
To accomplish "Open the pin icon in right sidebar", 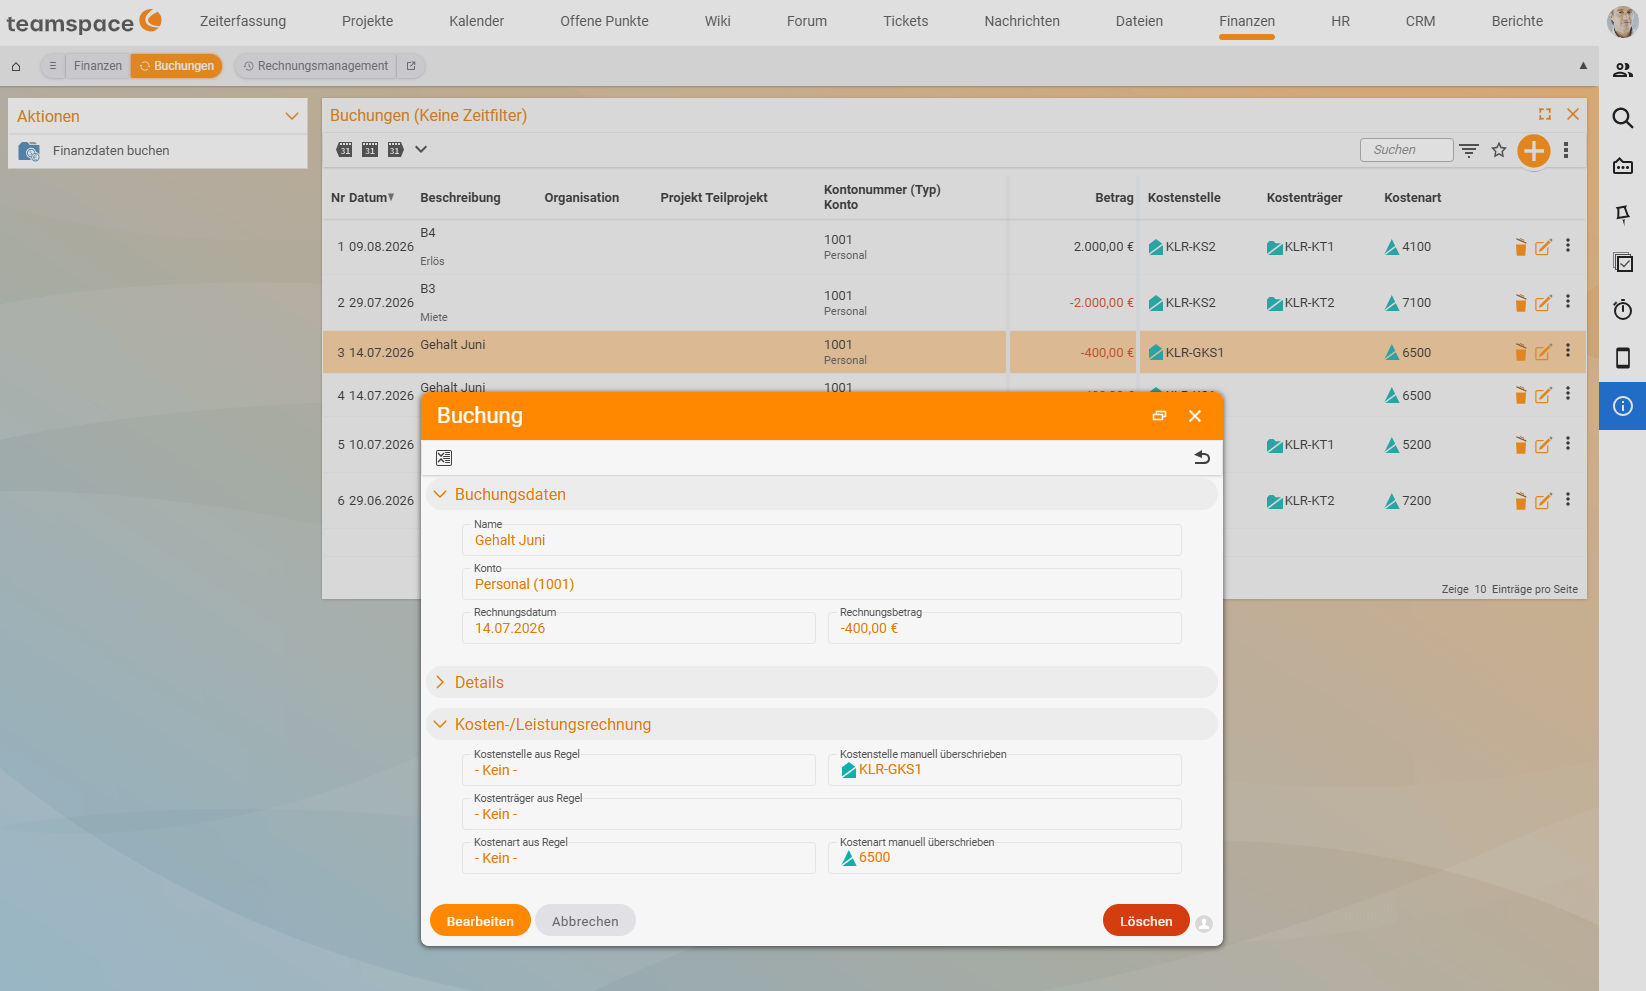I will [1623, 214].
